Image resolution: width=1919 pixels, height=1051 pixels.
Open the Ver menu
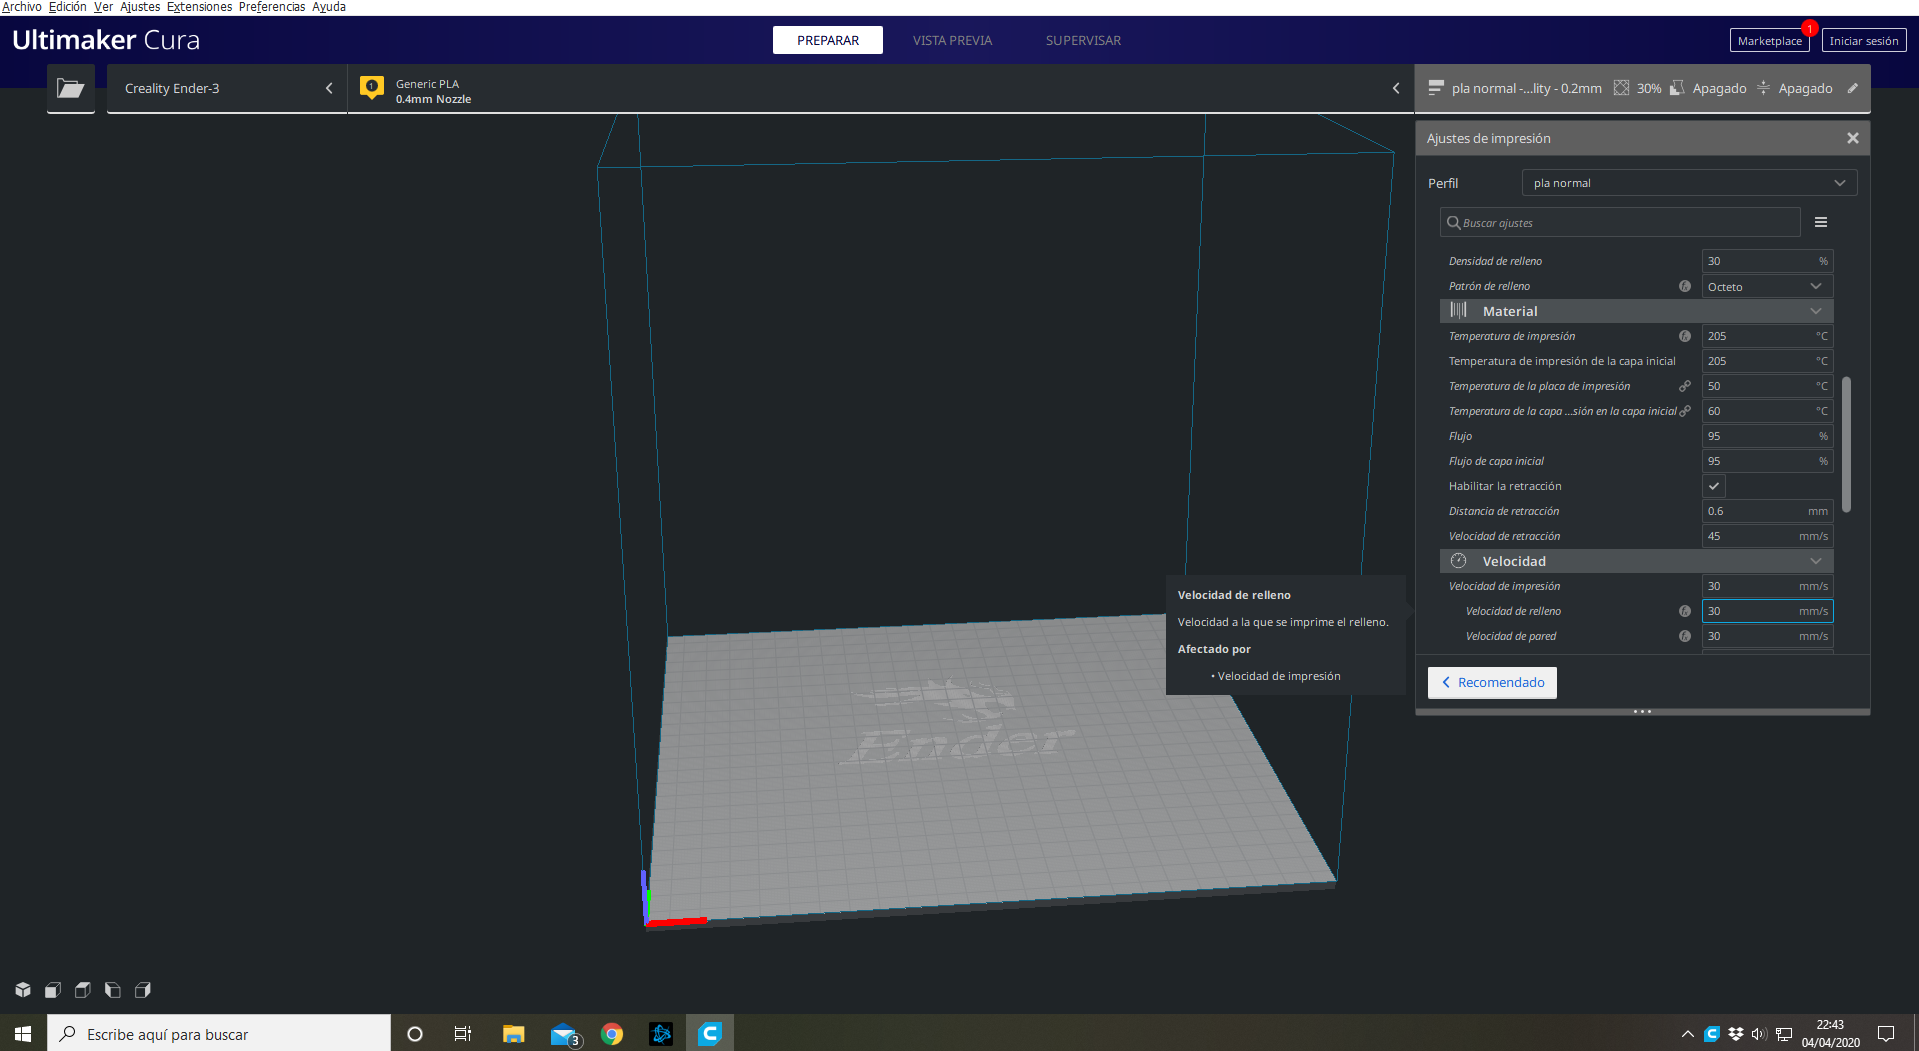tap(103, 7)
